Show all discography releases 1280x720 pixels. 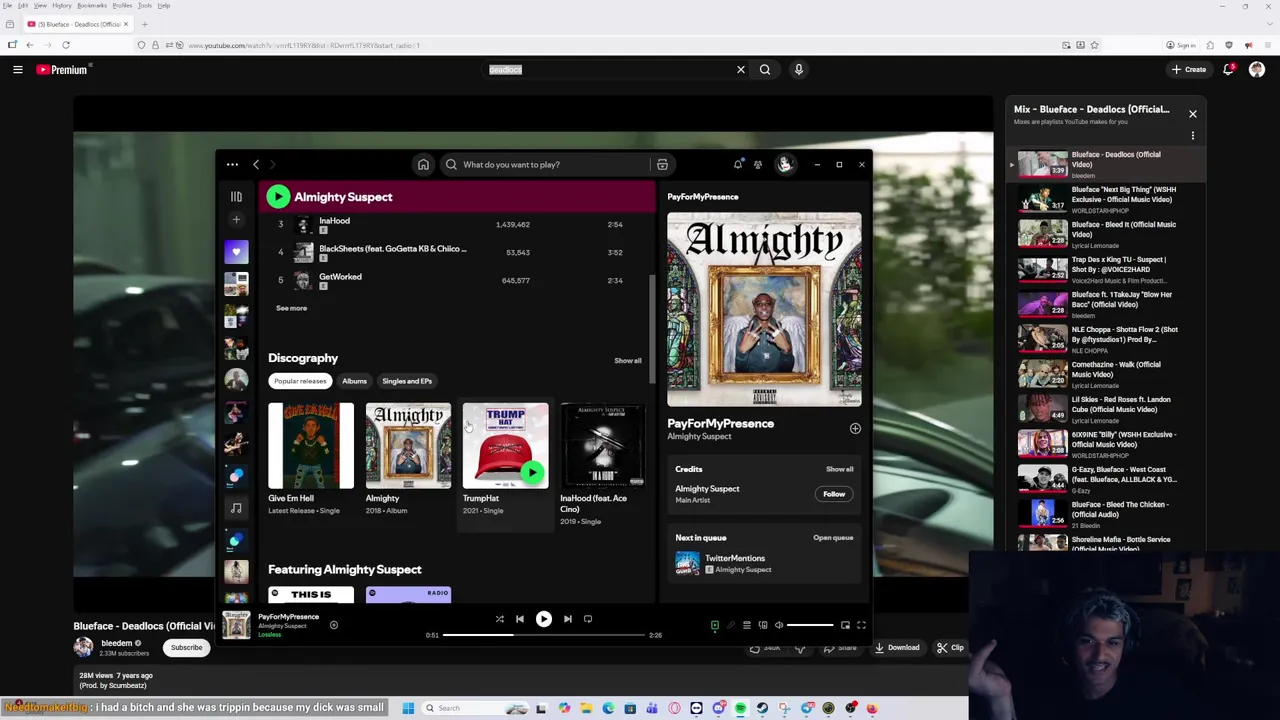point(628,360)
